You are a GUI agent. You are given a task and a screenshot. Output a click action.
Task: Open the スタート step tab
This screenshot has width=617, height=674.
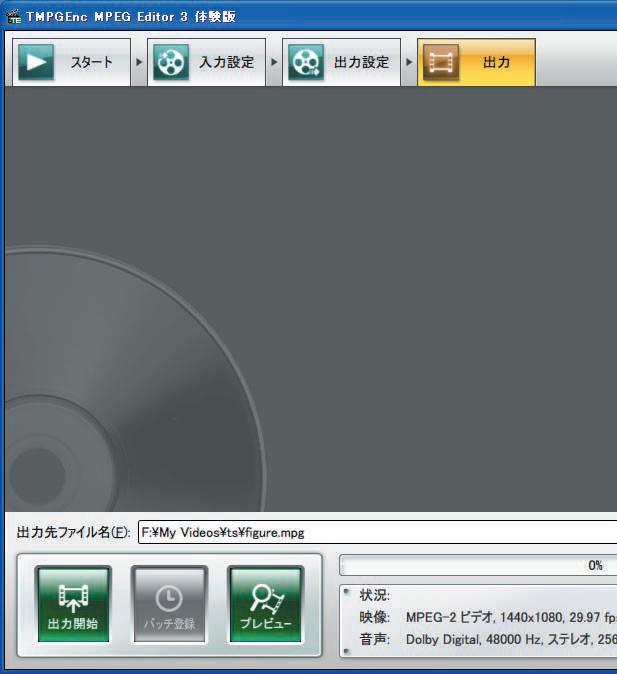(x=71, y=62)
